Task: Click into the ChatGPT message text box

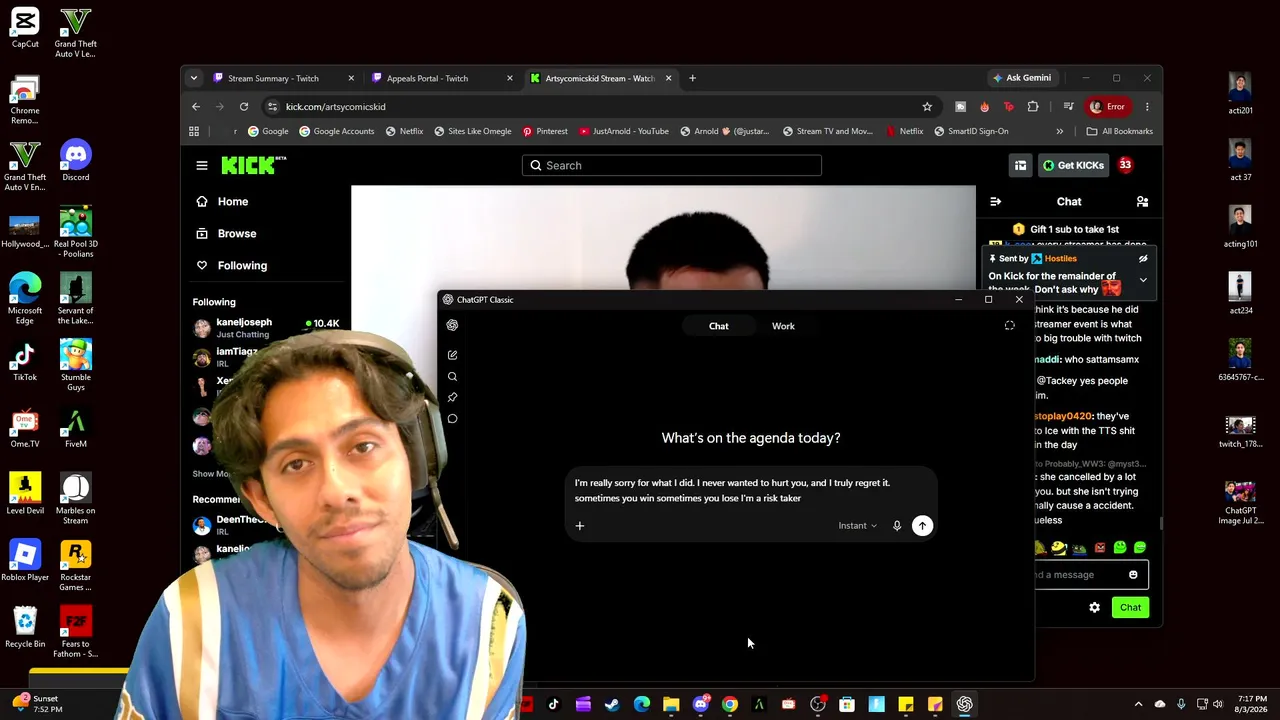Action: (751, 490)
